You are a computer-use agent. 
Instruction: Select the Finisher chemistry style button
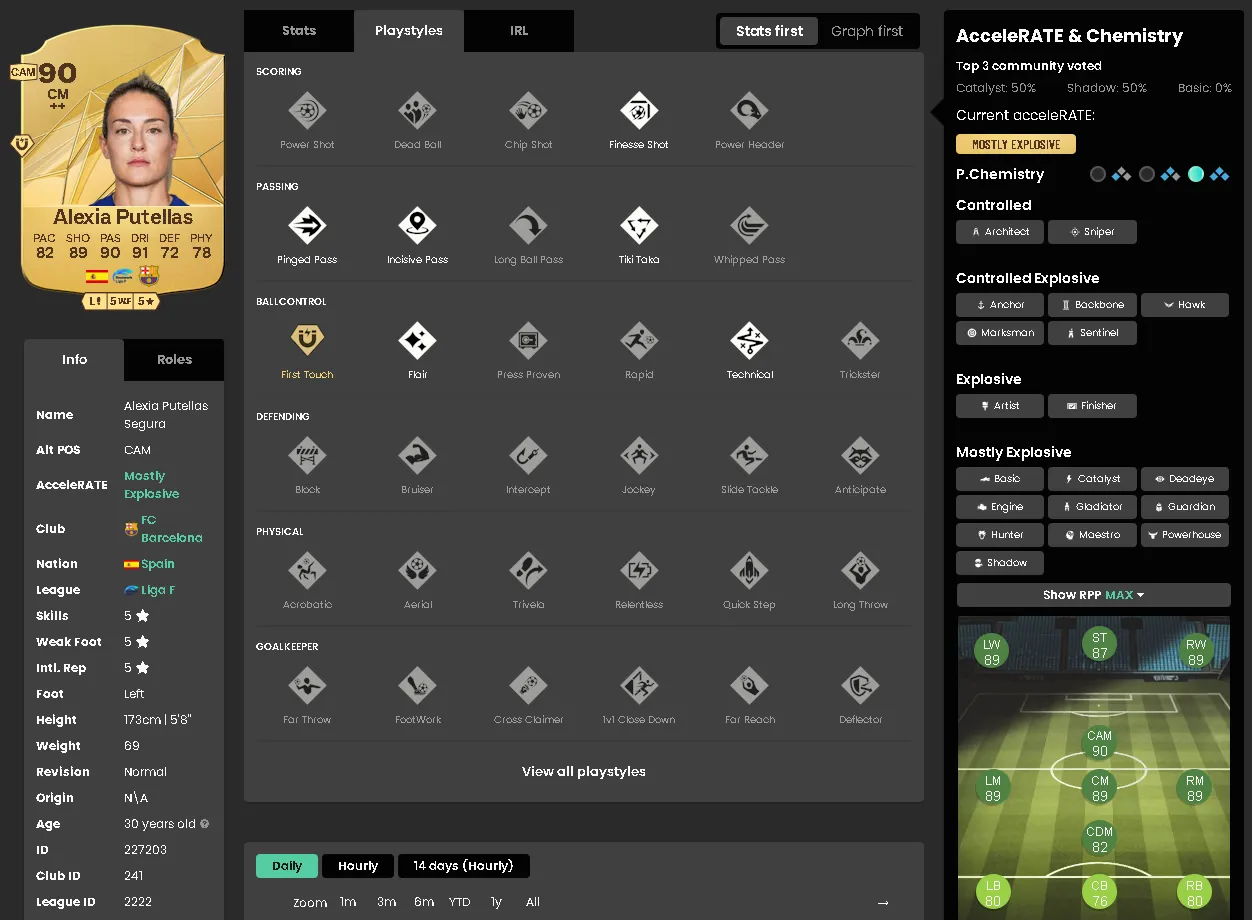1092,406
